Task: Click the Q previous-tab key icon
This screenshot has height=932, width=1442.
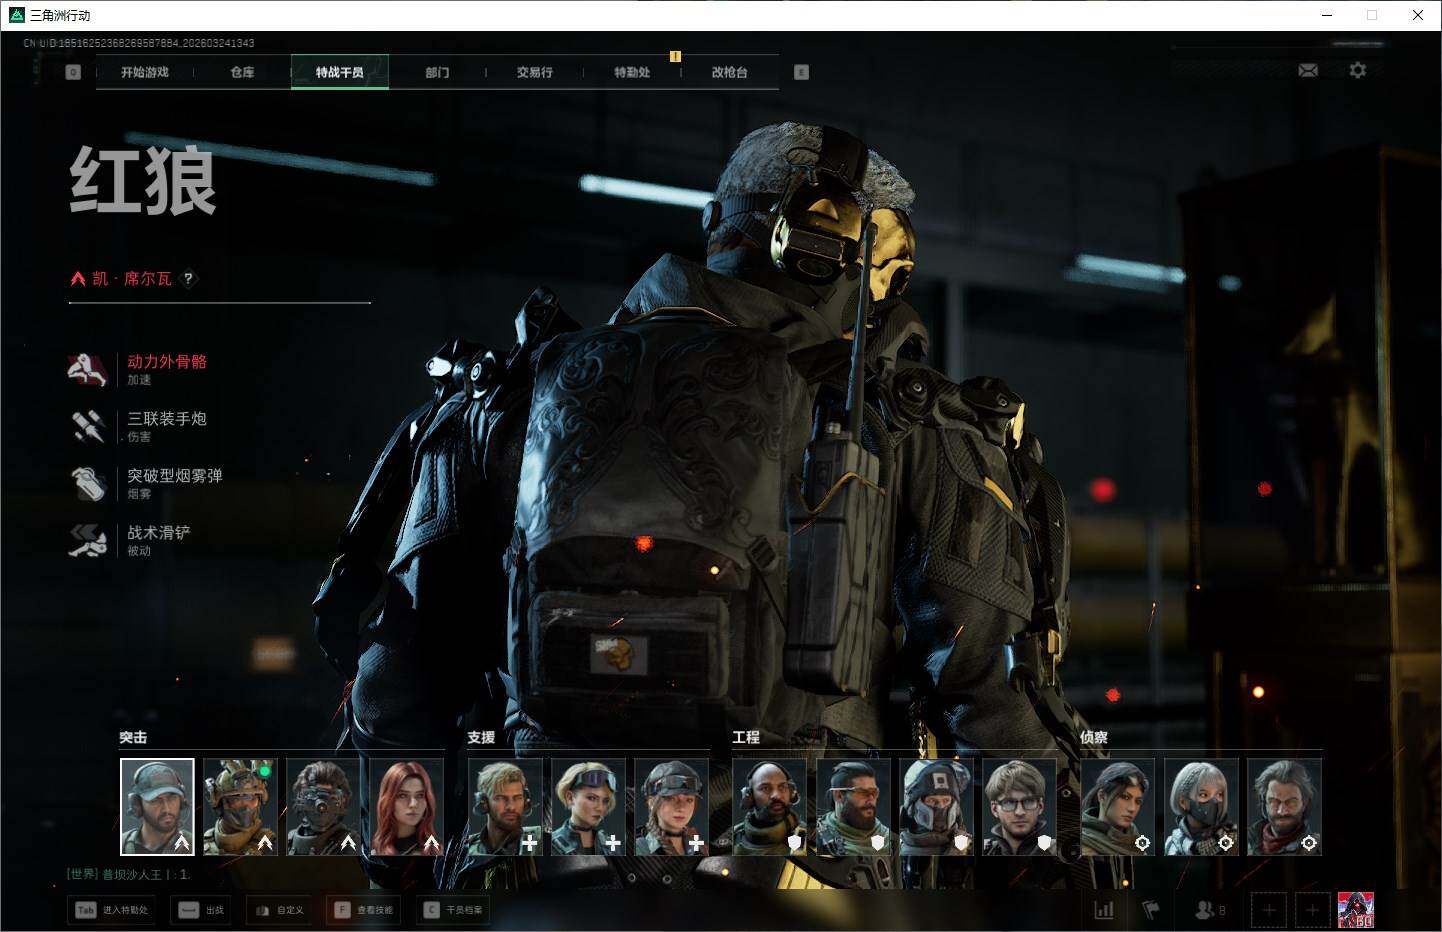Action: pos(73,72)
